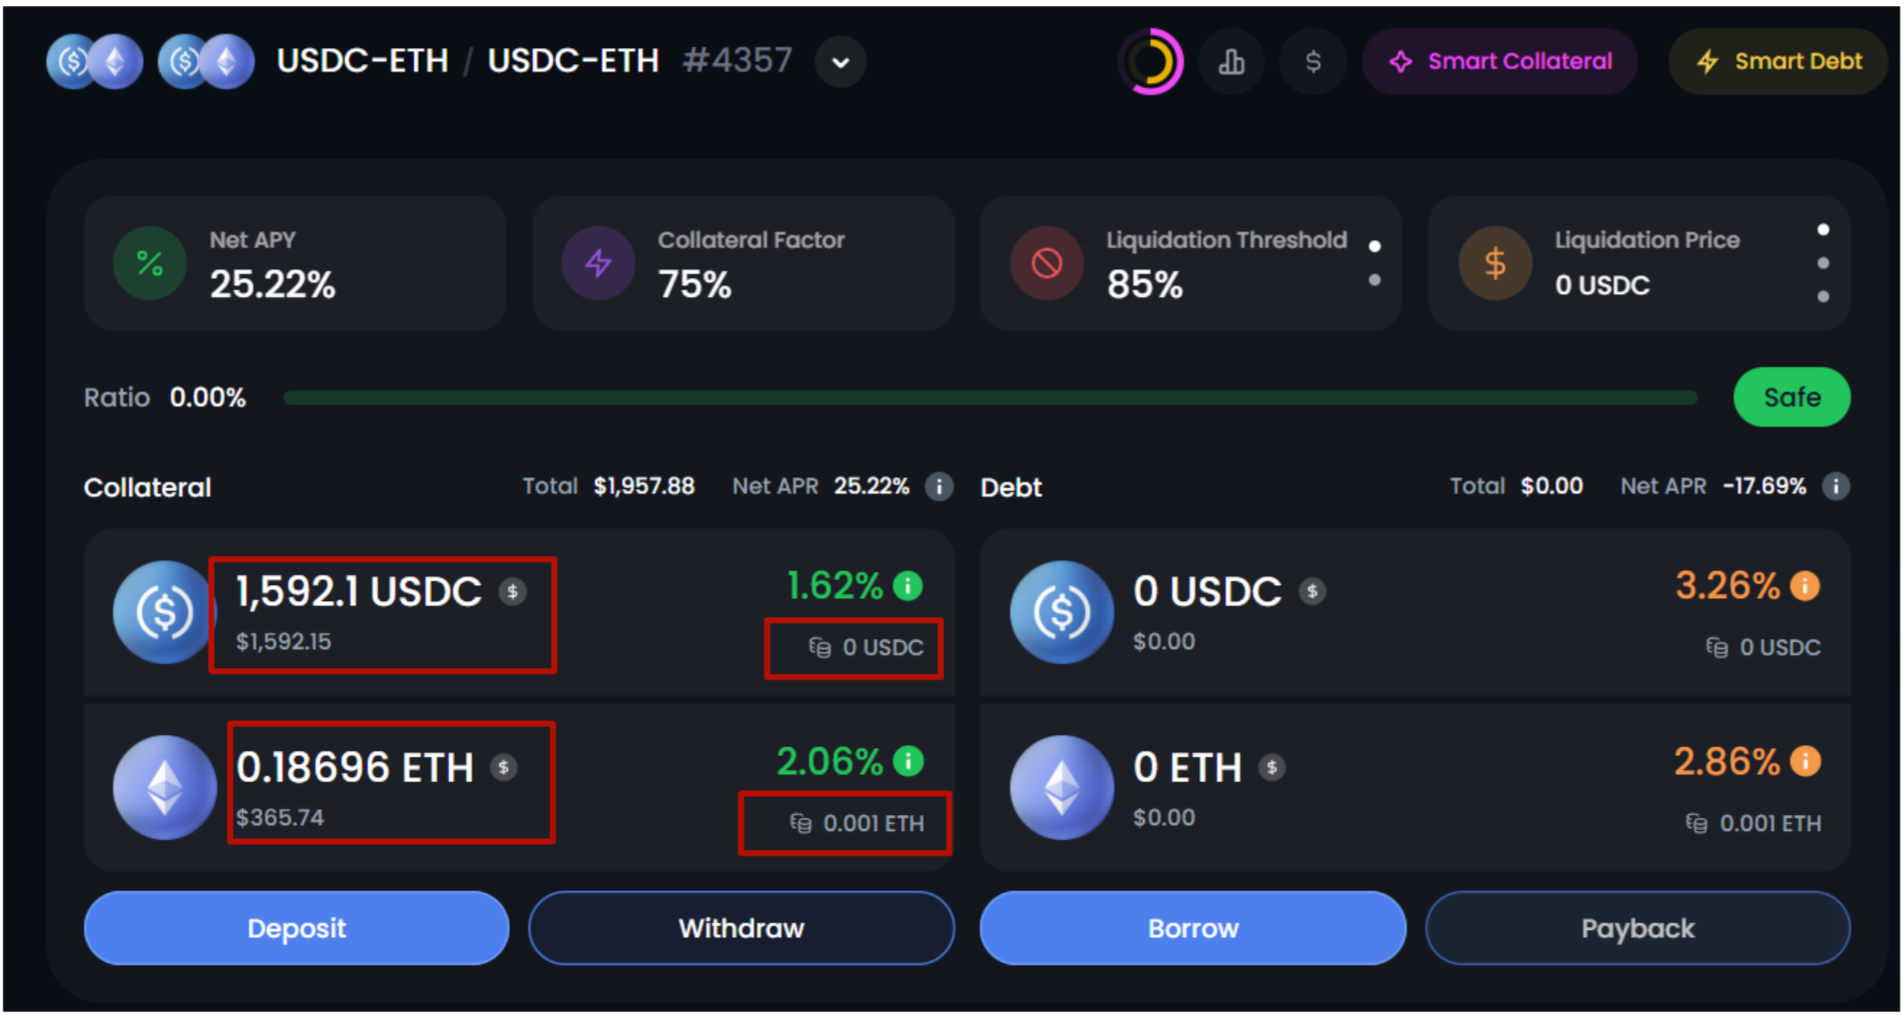Click the Withdraw button
1904x1018 pixels.
pyautogui.click(x=741, y=928)
